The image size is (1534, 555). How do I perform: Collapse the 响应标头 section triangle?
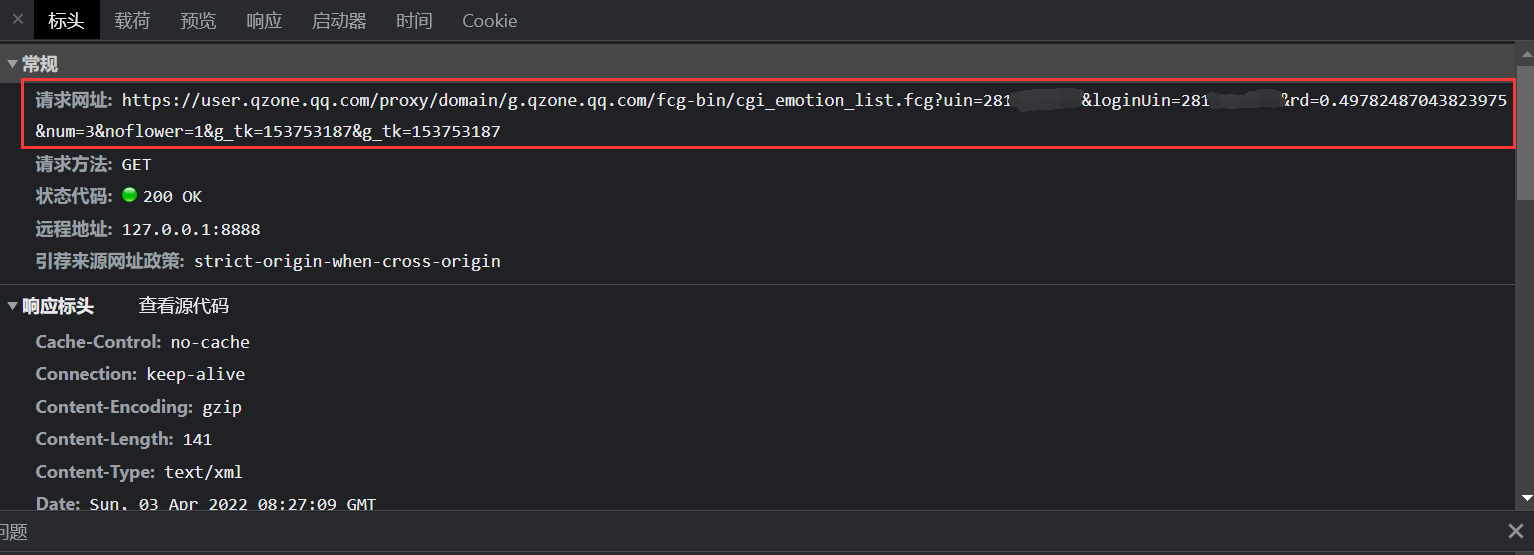click(12, 307)
